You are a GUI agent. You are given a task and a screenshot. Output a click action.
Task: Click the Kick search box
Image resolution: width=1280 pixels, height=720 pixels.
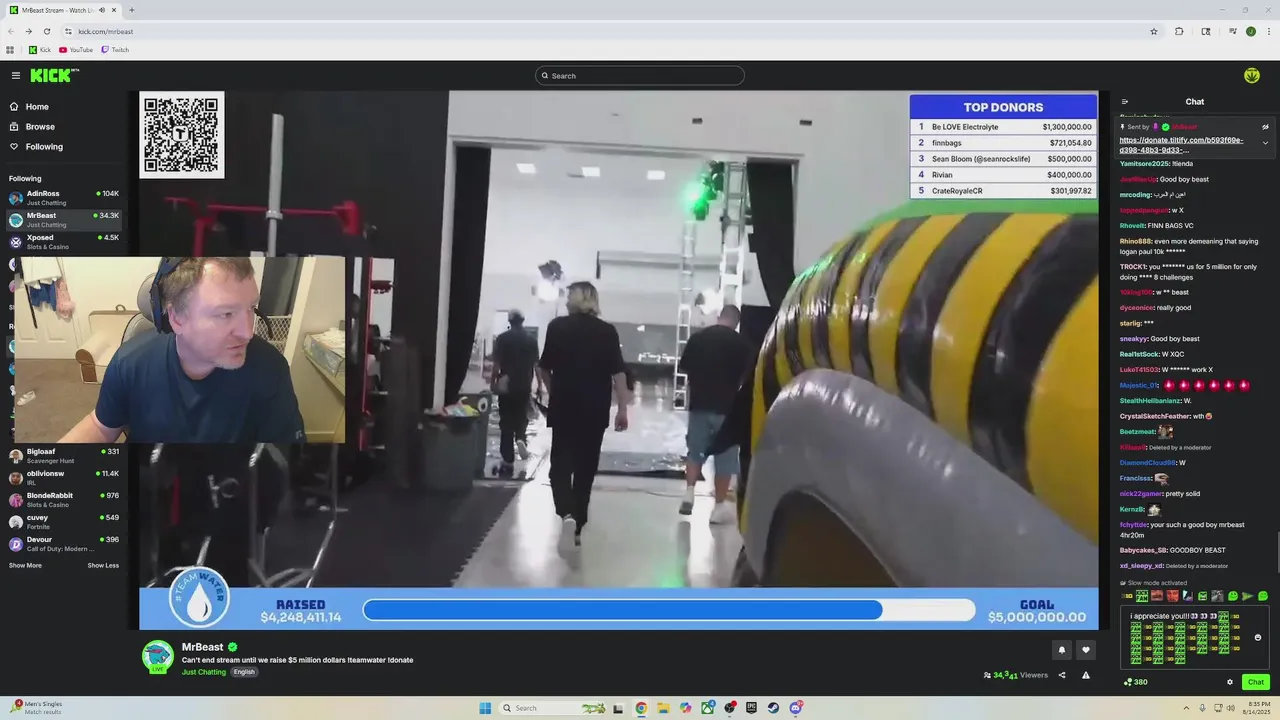pos(640,76)
